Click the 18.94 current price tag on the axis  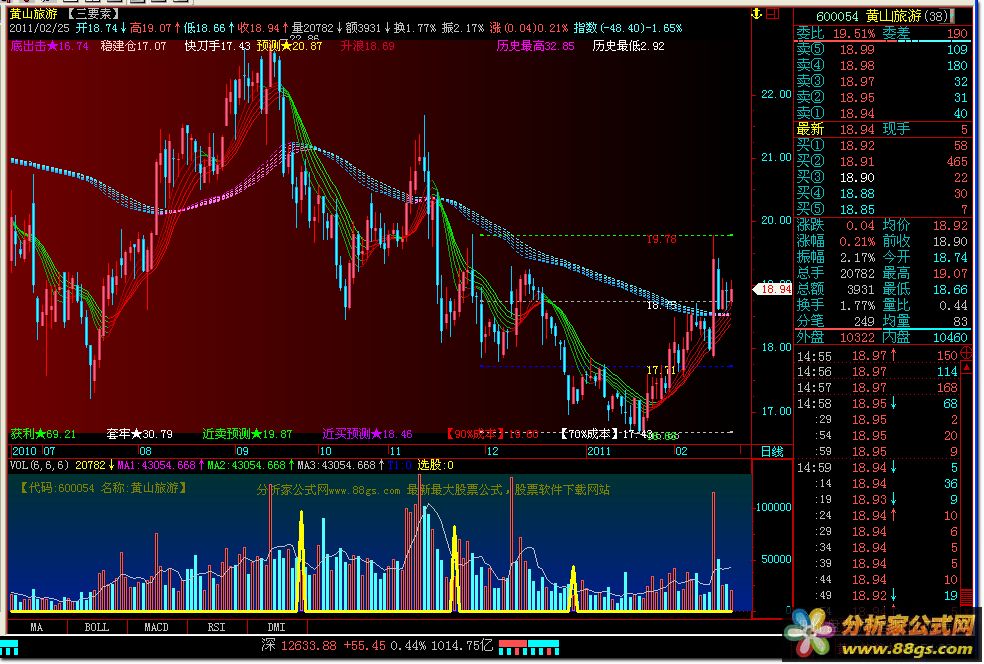click(773, 289)
